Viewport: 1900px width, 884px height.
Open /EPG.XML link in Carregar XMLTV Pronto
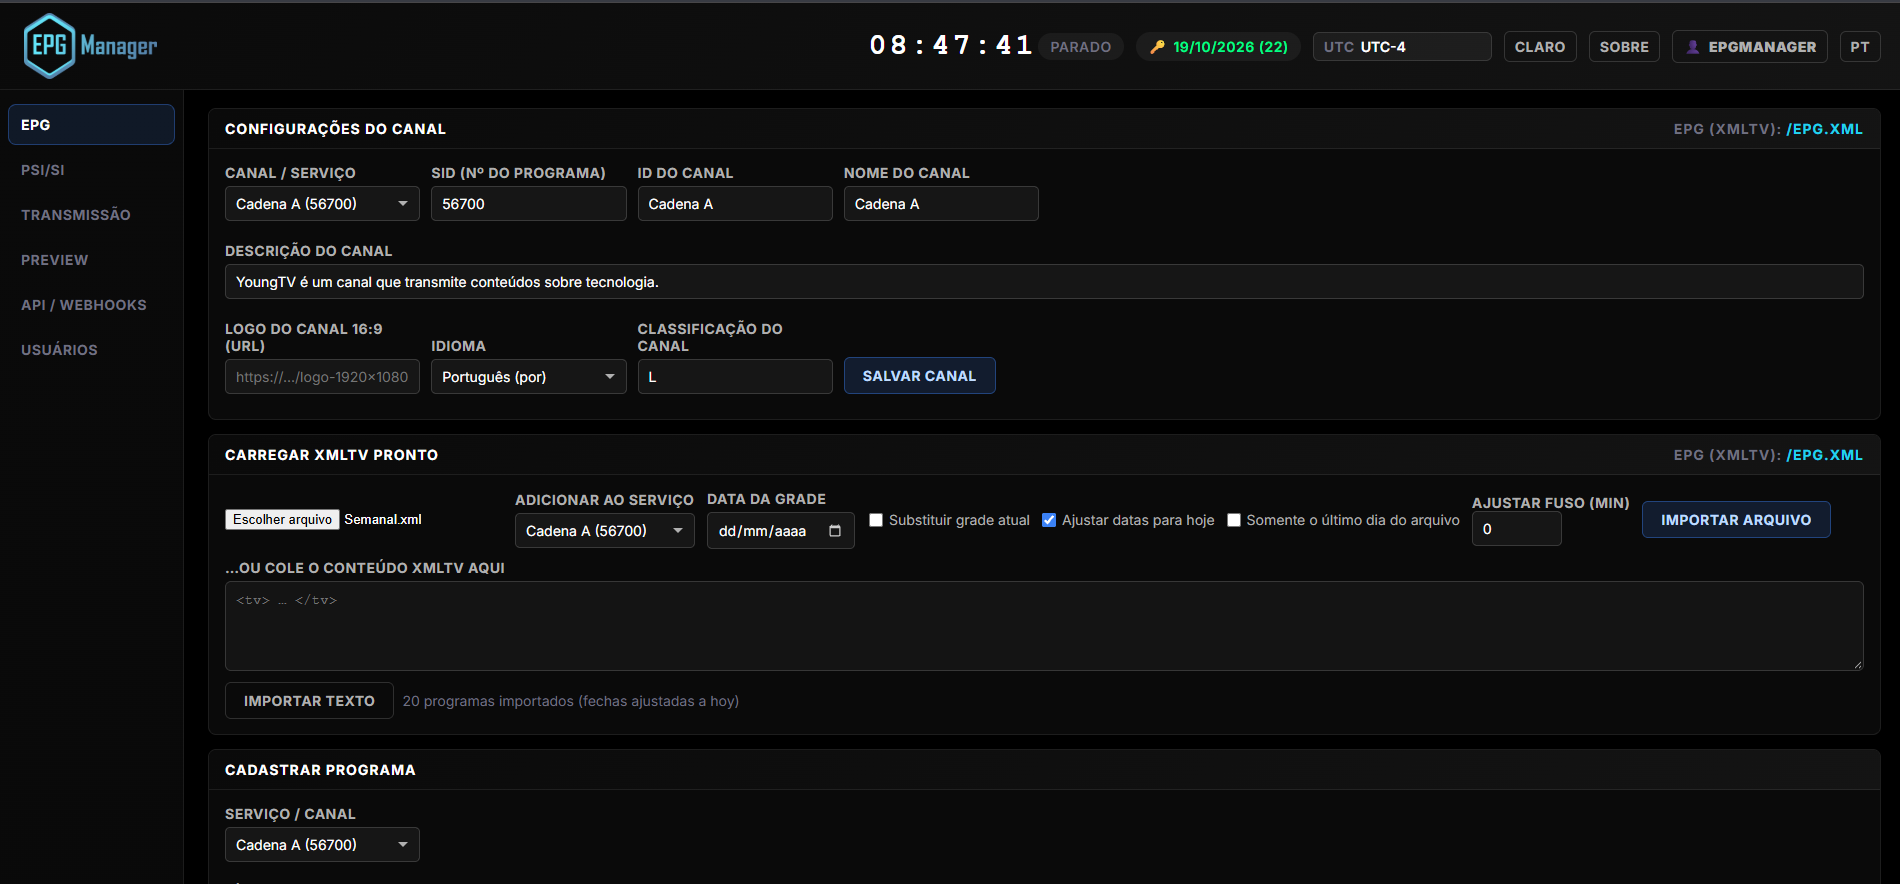tap(1825, 455)
